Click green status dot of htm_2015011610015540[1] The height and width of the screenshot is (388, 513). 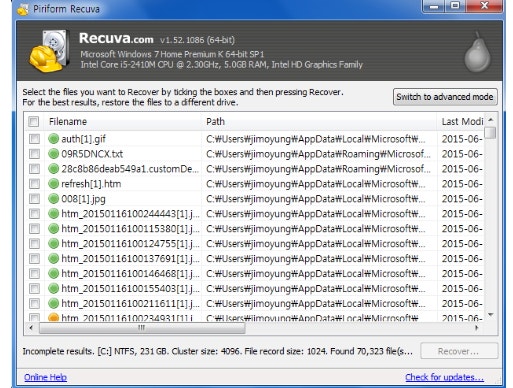pyautogui.click(x=53, y=289)
